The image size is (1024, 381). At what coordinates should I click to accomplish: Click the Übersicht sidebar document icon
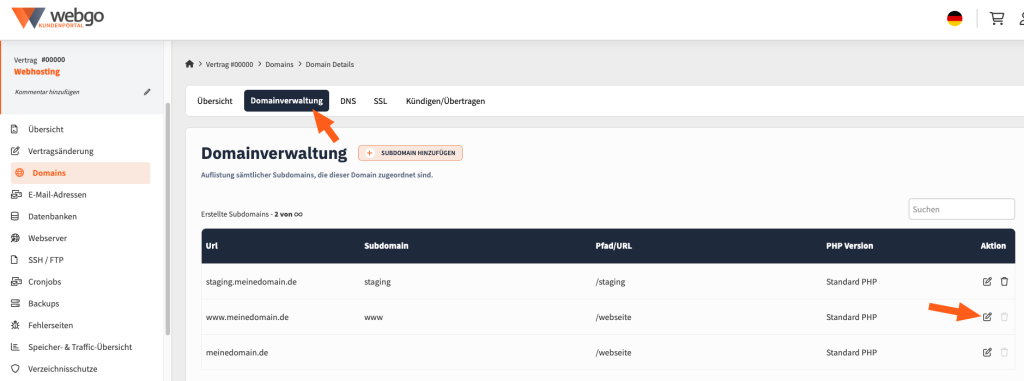[15, 129]
